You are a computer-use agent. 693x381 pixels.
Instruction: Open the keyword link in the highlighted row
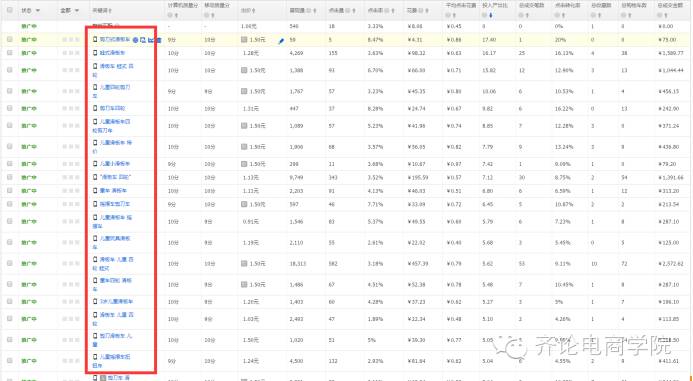click(x=115, y=40)
